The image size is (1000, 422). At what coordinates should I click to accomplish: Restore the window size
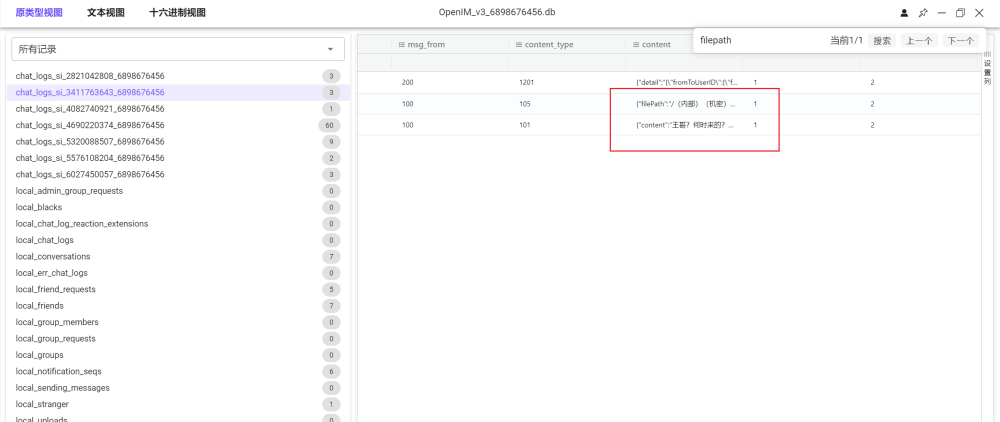pyautogui.click(x=960, y=13)
